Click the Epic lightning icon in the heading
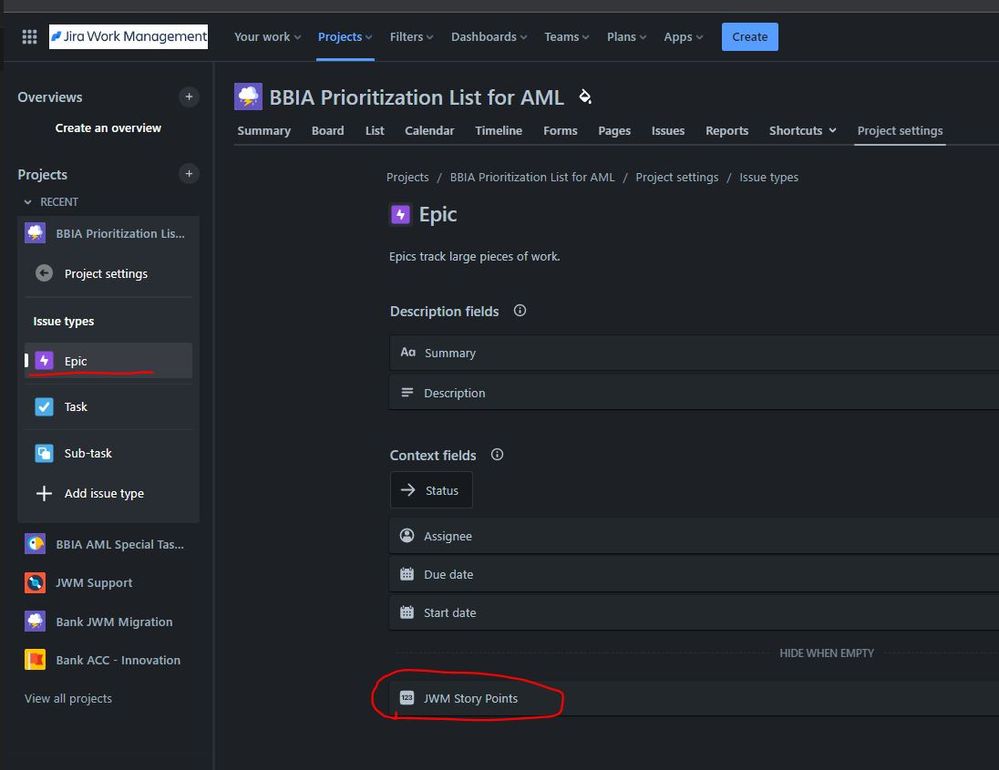 [x=400, y=215]
